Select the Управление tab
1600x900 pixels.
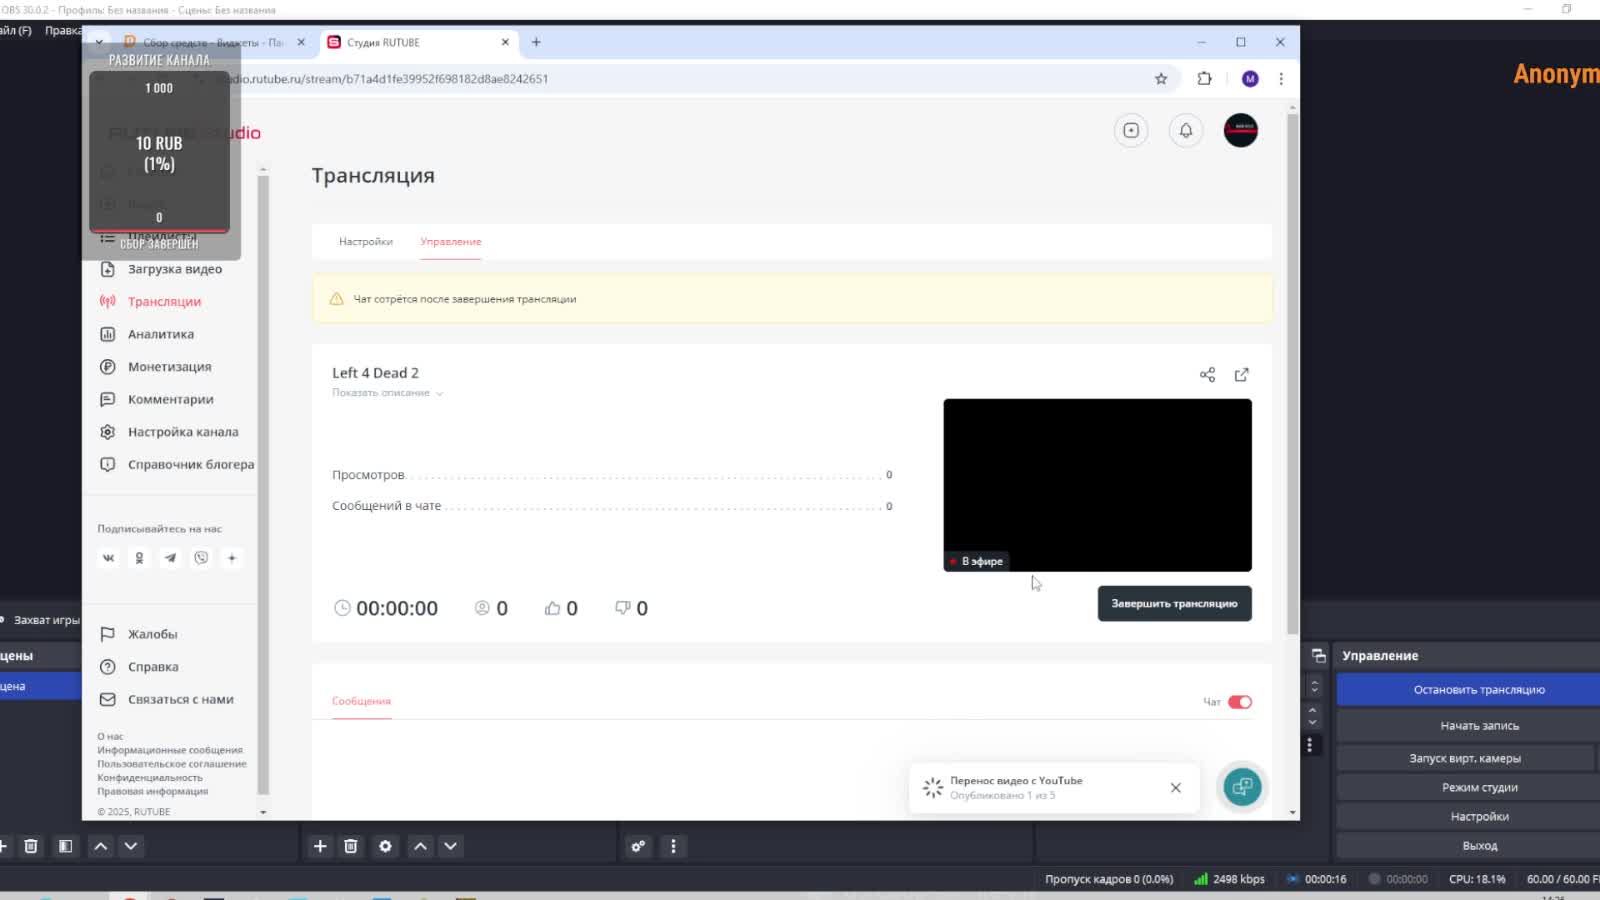(451, 242)
